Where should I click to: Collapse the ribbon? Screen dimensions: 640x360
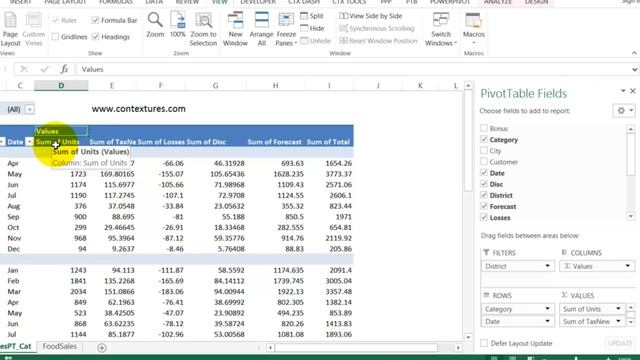tap(634, 53)
